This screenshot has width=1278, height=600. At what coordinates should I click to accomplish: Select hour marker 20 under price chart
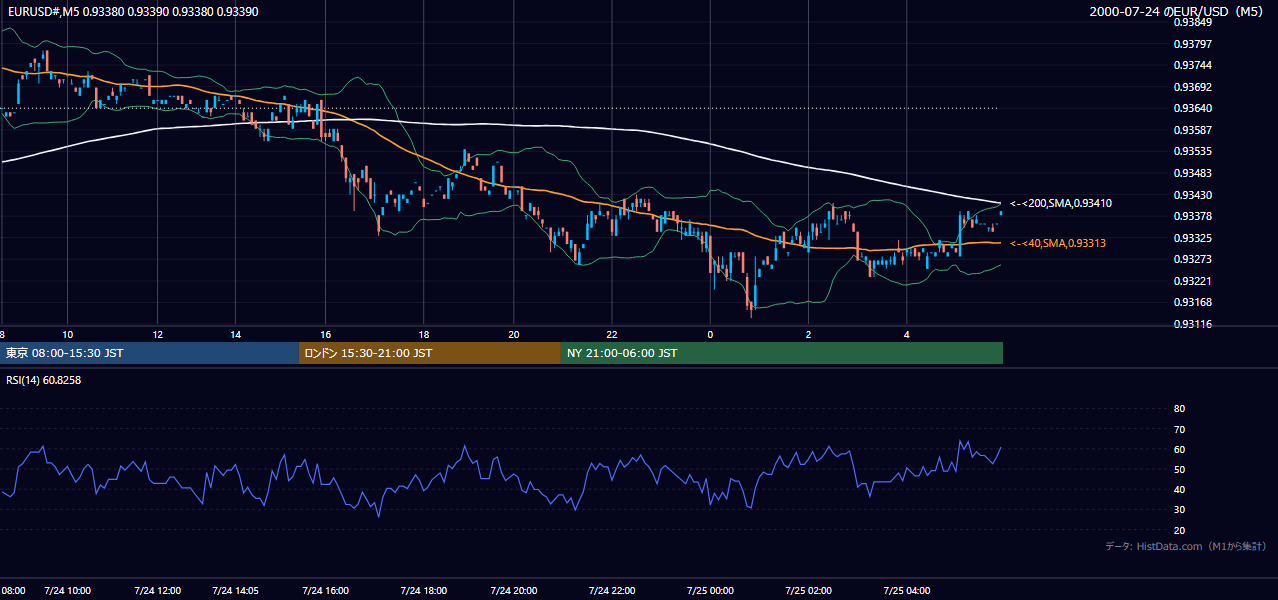coord(514,334)
